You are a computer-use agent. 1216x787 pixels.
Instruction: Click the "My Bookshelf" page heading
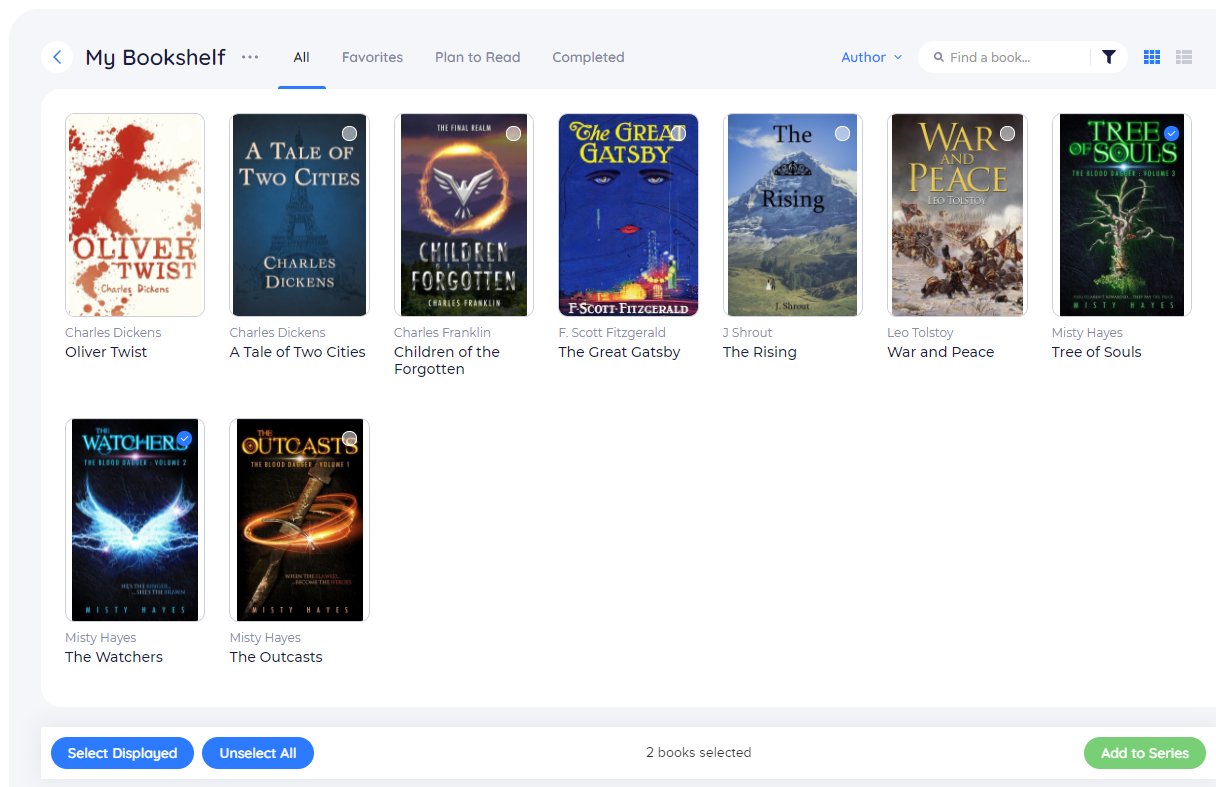pos(155,57)
